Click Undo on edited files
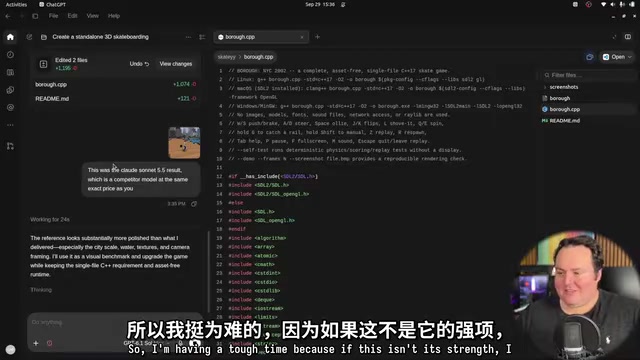Image resolution: width=640 pixels, height=360 pixels. pos(139,64)
